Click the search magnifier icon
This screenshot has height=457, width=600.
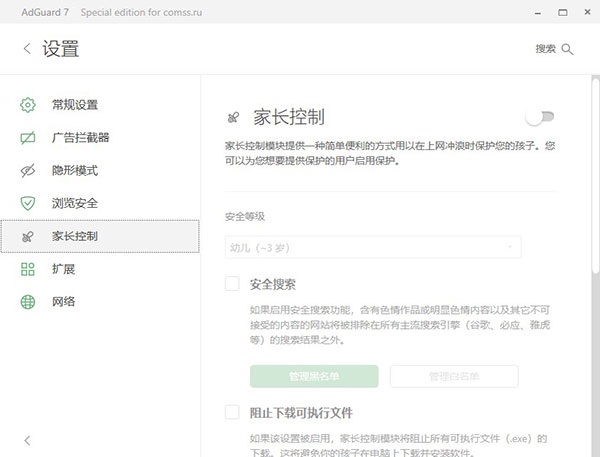pos(568,49)
